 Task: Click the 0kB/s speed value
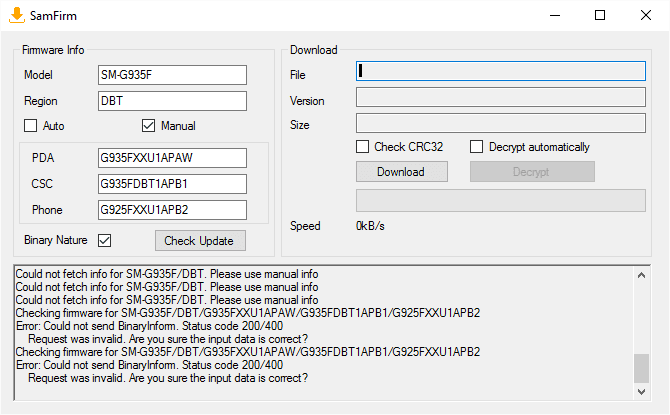[370, 226]
